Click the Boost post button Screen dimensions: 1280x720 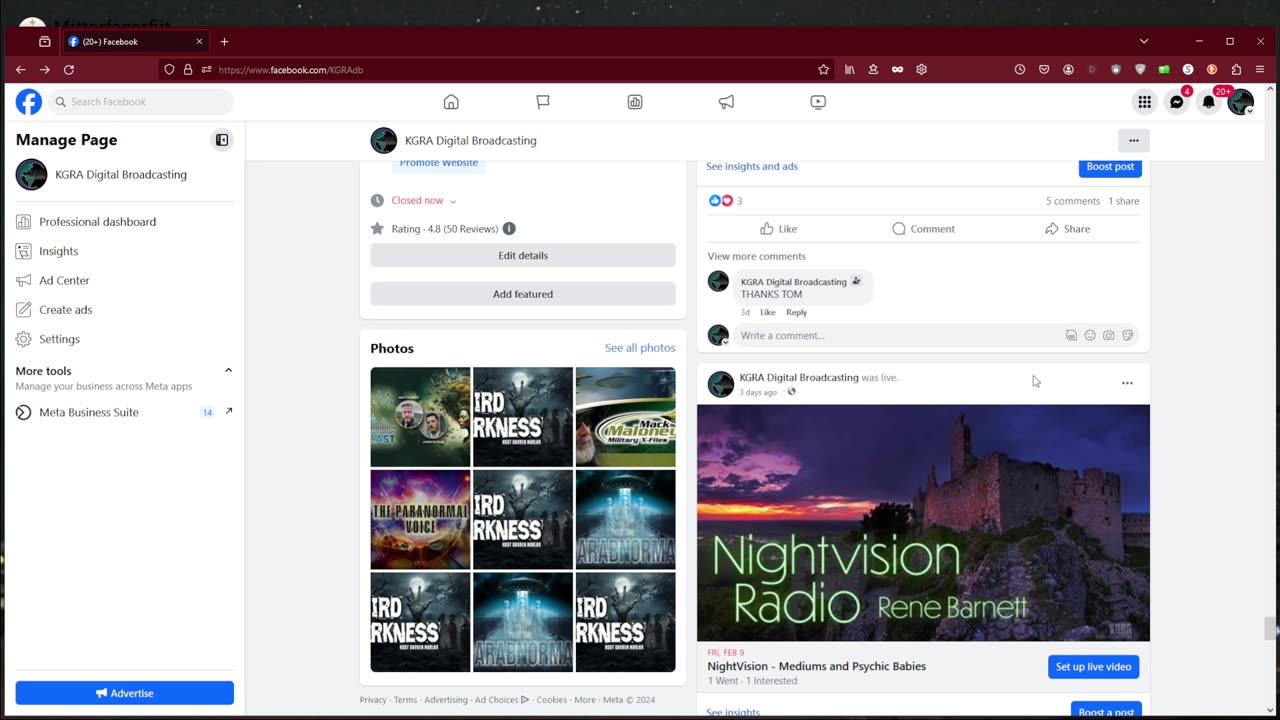(x=1110, y=167)
